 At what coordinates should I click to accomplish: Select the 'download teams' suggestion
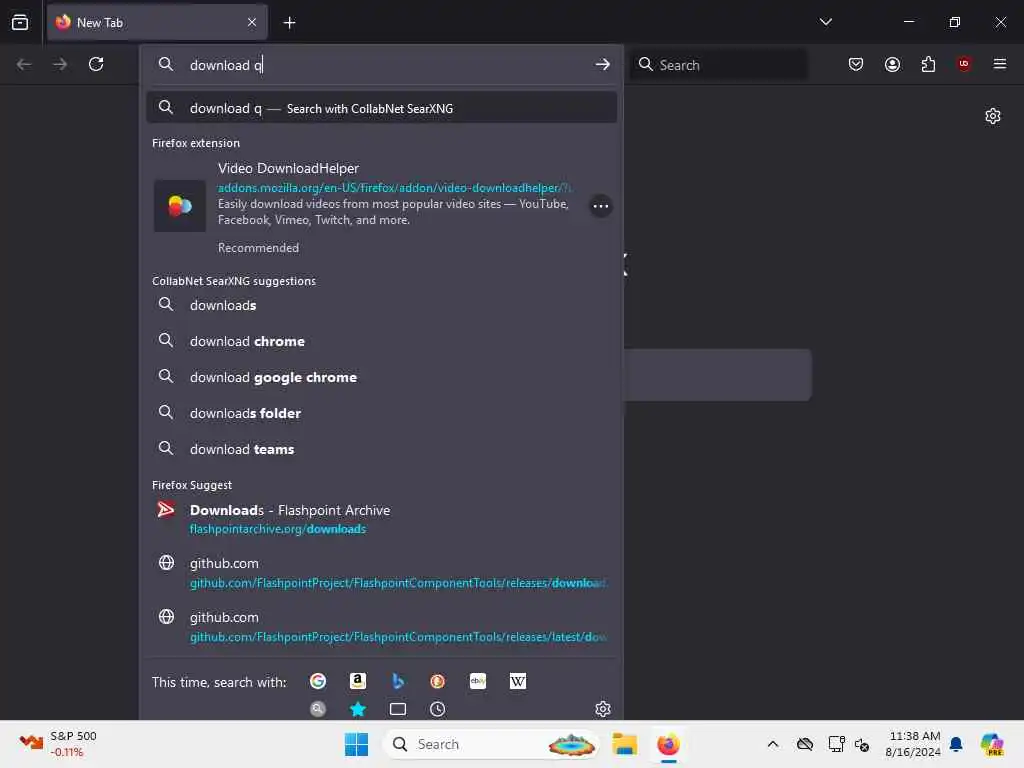(x=381, y=449)
